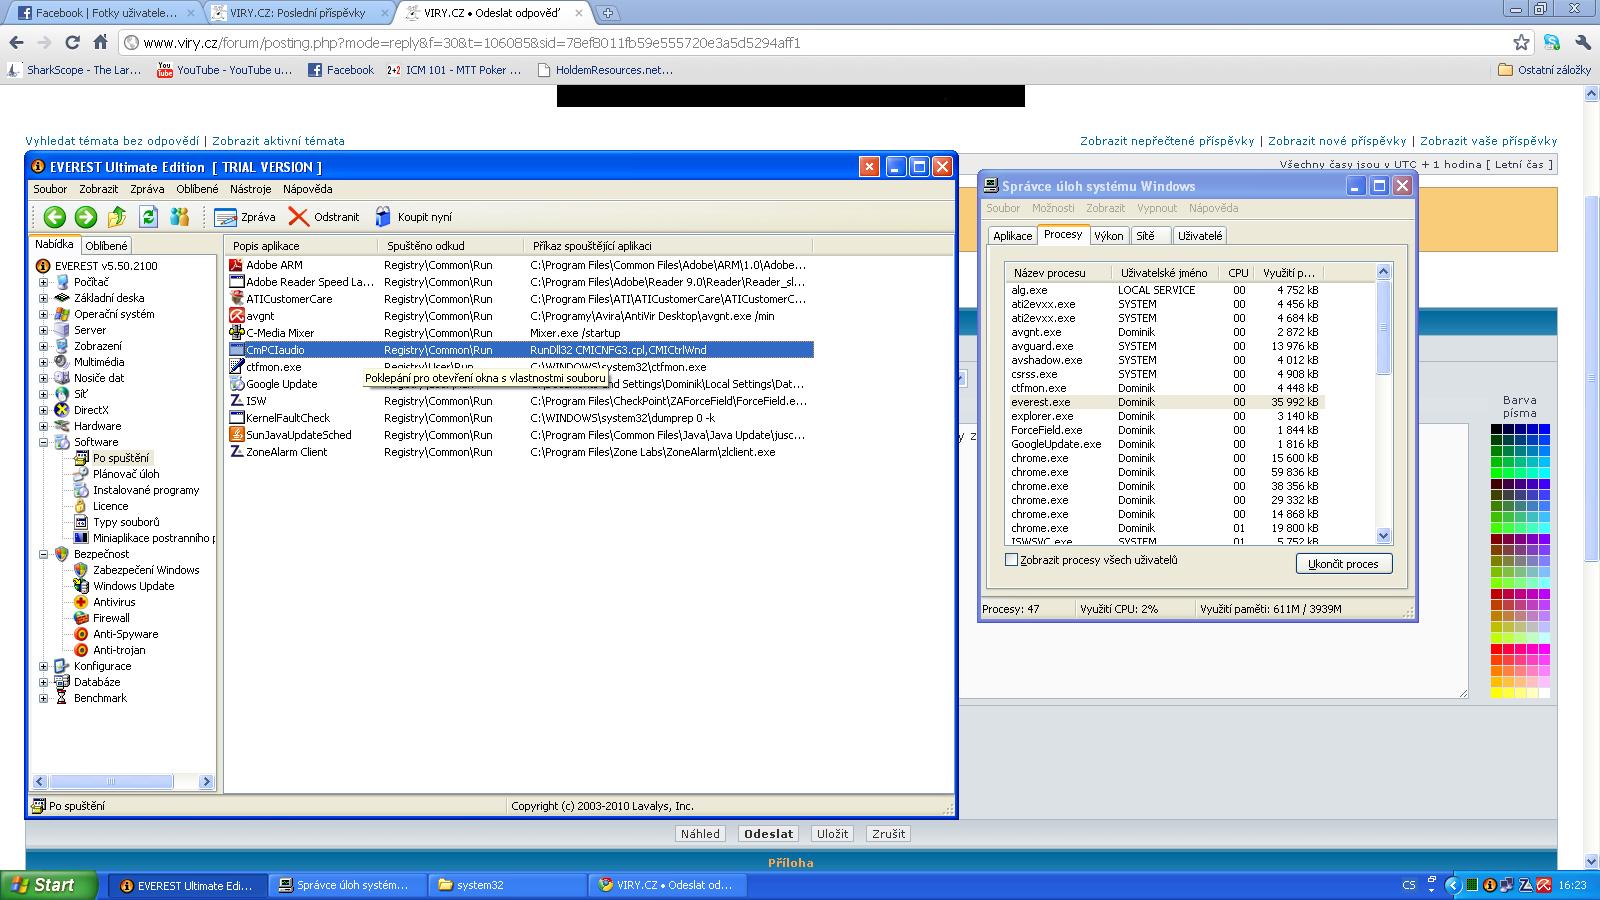Select the Firewall item in Bezpečnost tree

pyautogui.click(x=111, y=618)
